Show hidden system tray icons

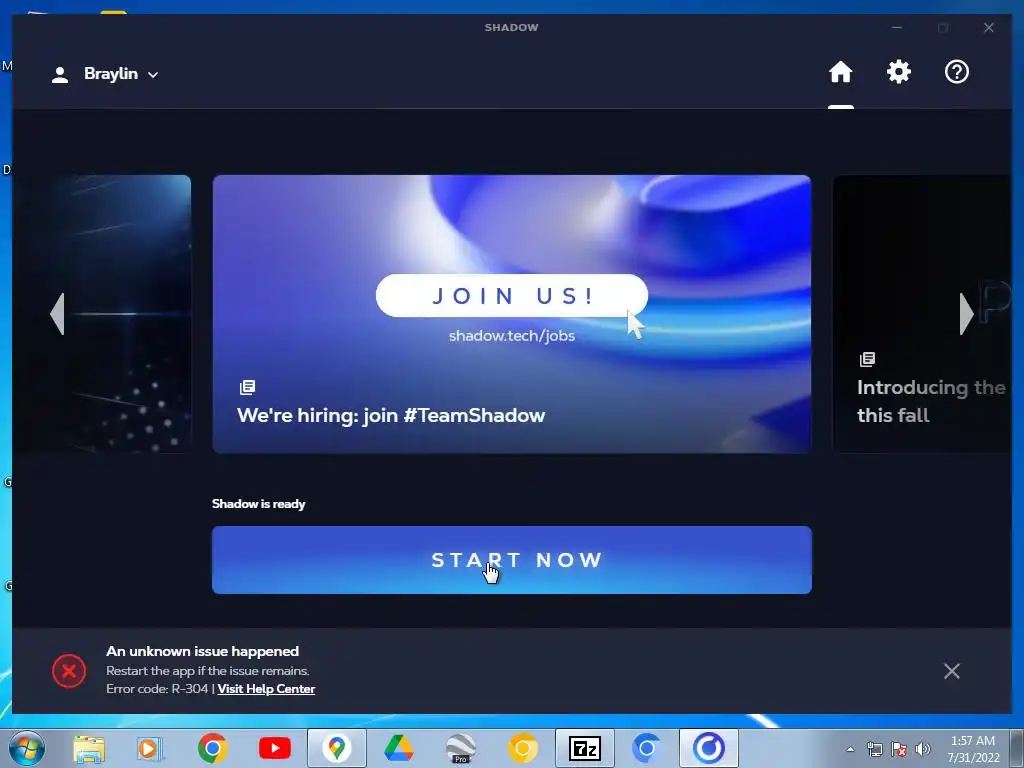pyautogui.click(x=850, y=749)
